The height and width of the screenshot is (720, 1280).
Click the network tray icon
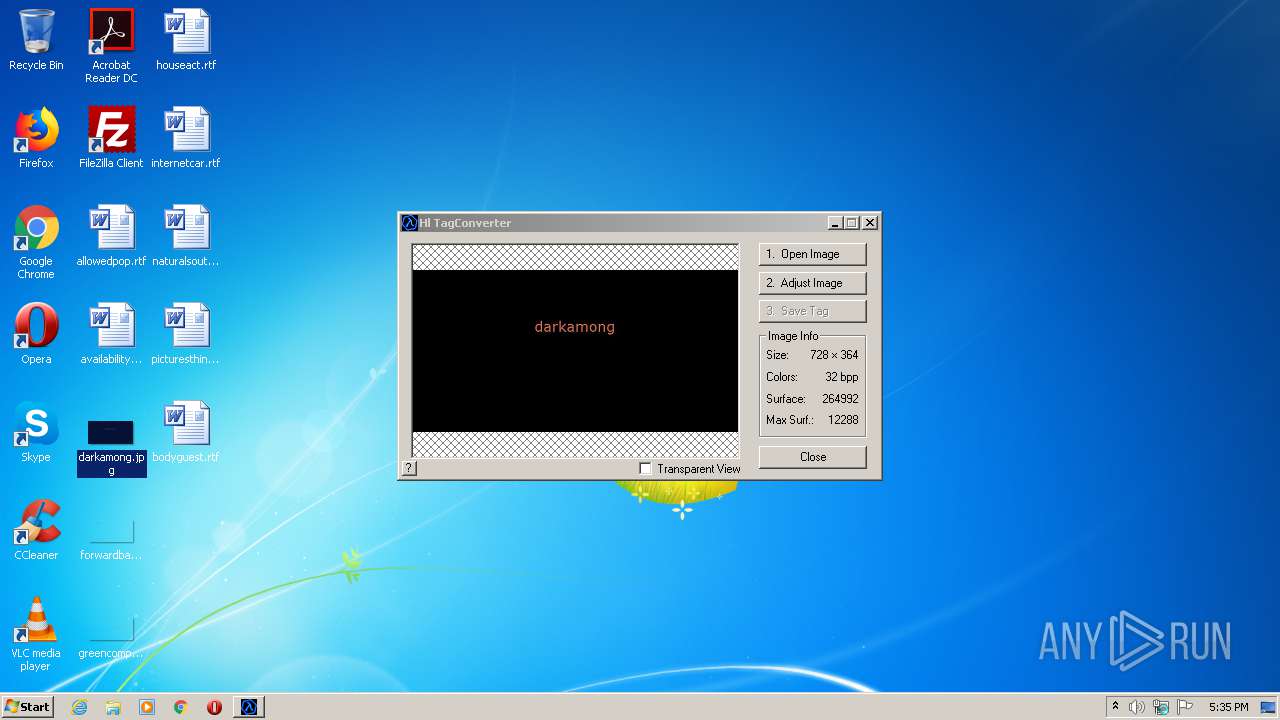[1161, 707]
